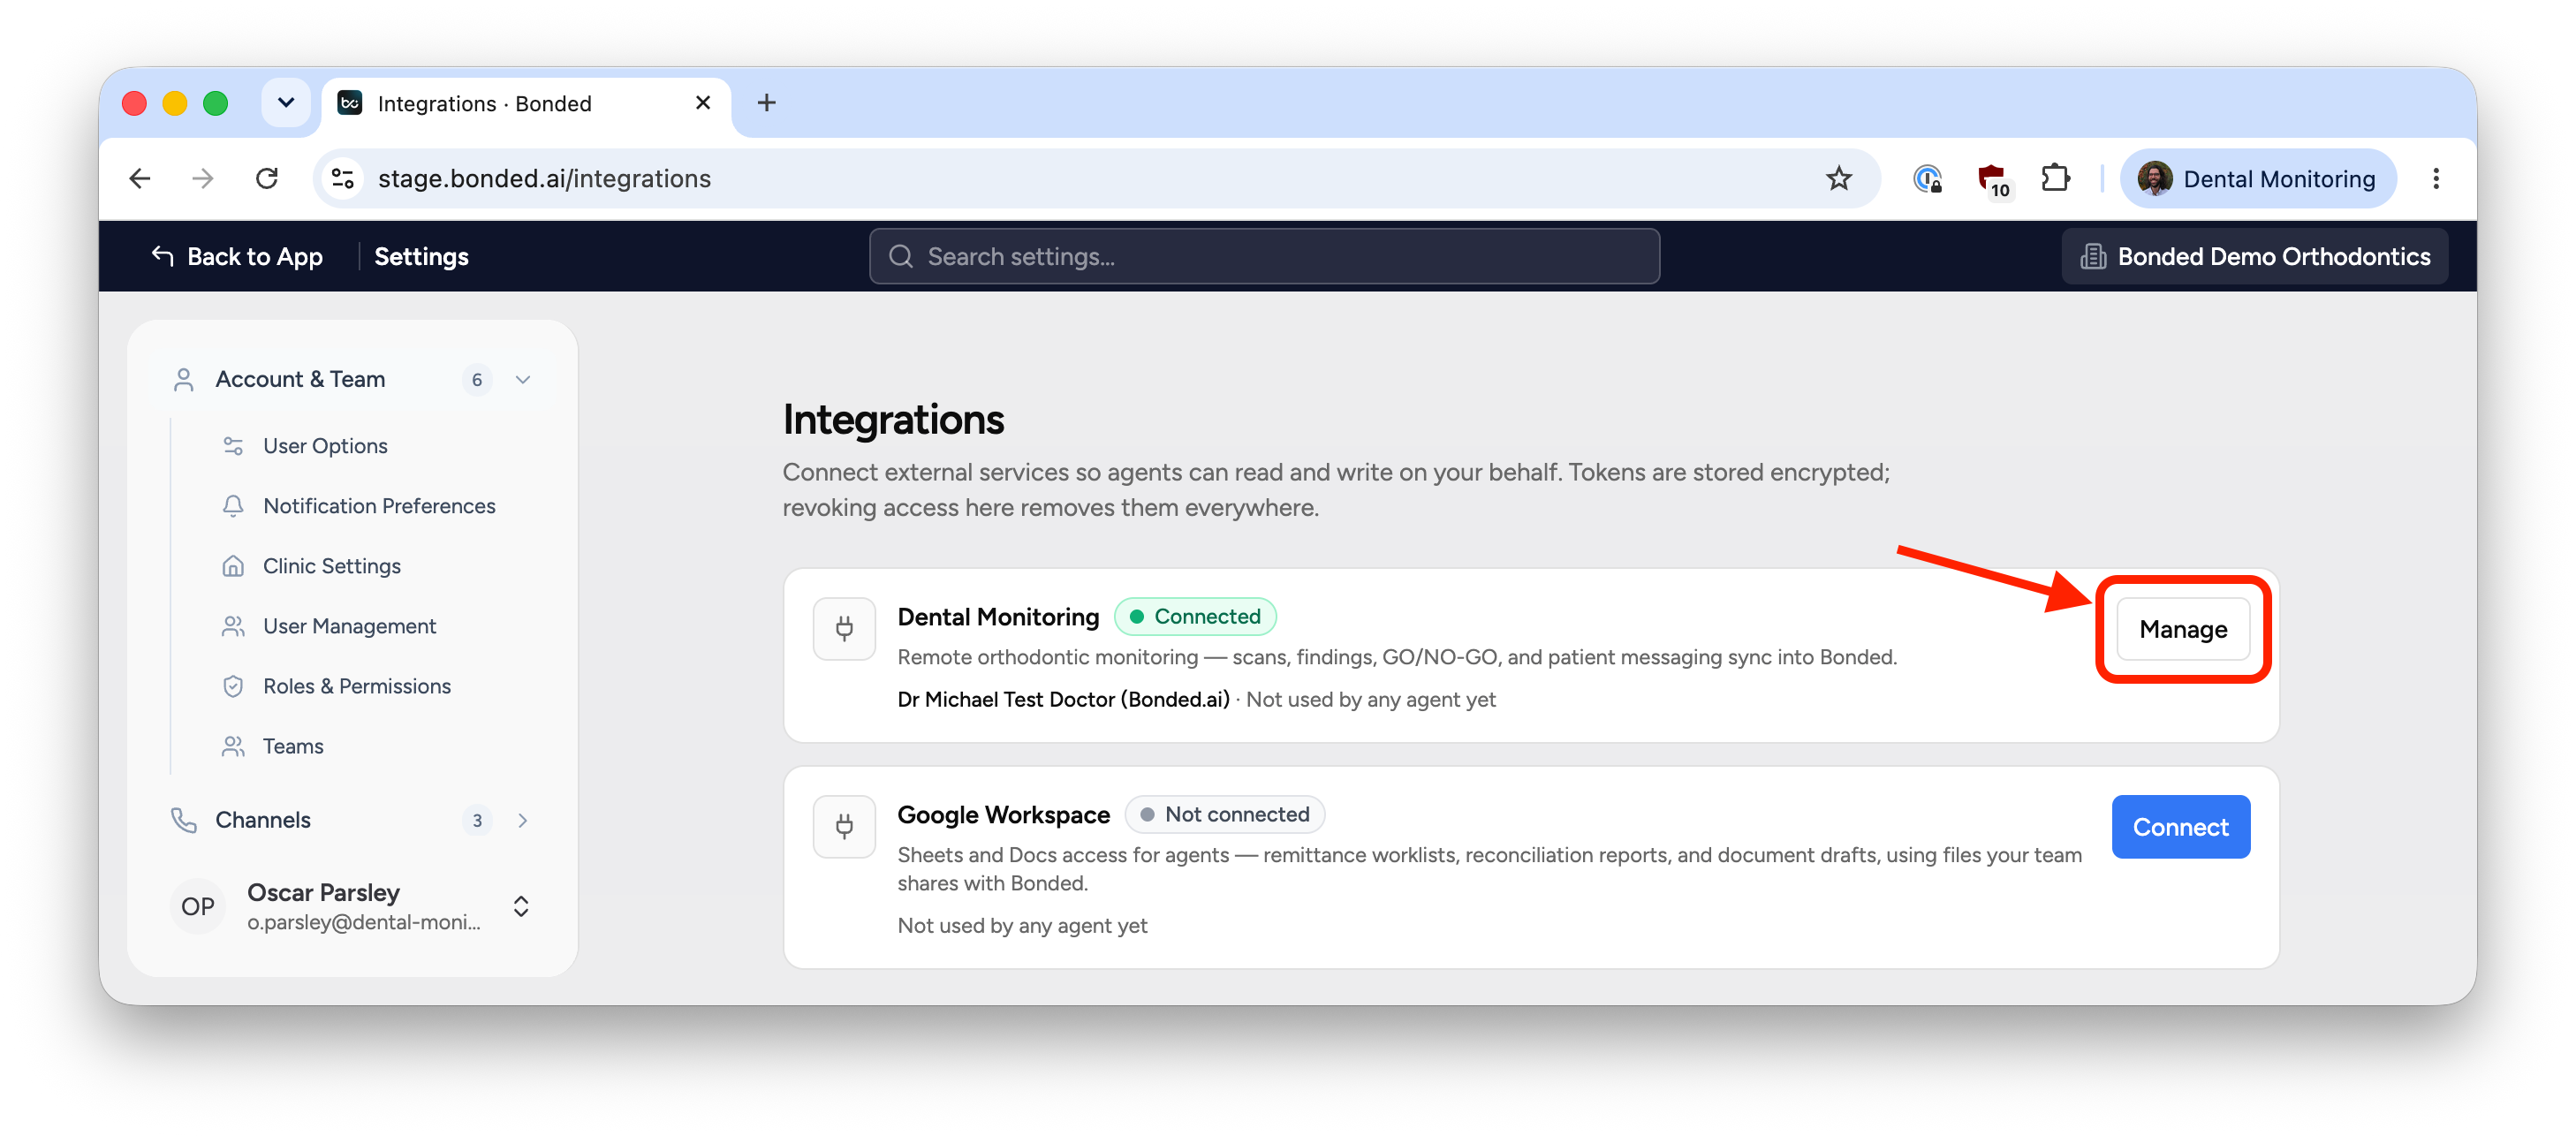Viewport: 2576px width, 1136px height.
Task: Expand the Channels section chevron
Action: point(522,820)
